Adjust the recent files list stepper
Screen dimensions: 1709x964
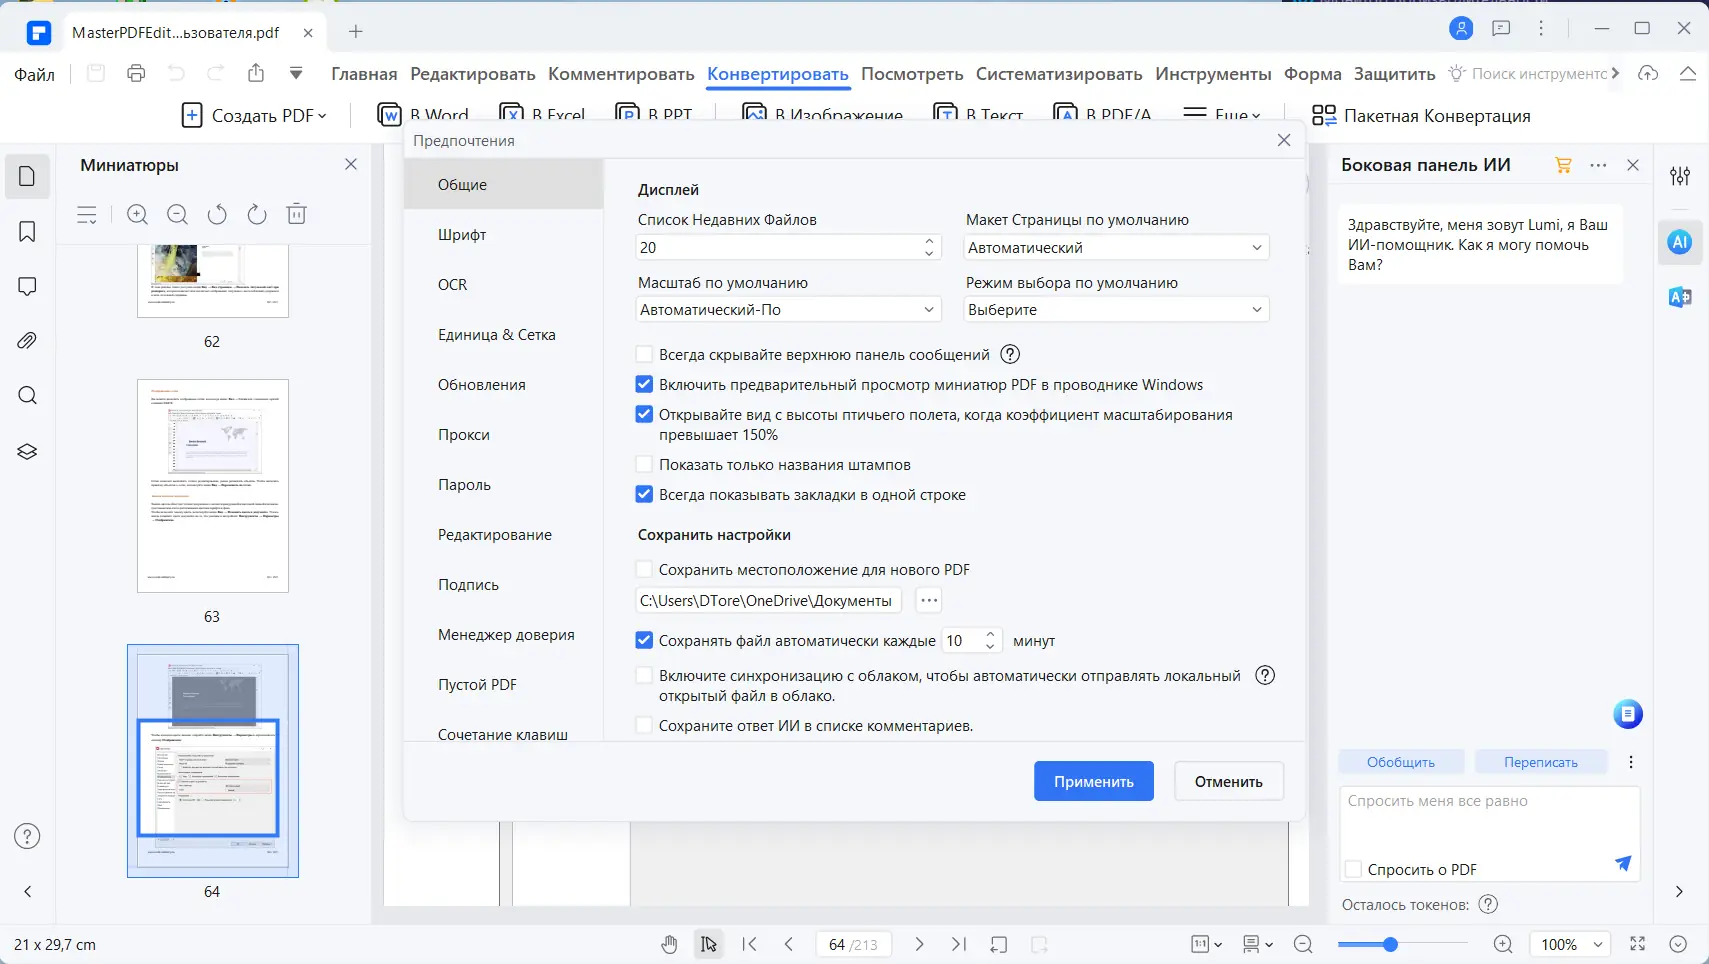pyautogui.click(x=929, y=247)
